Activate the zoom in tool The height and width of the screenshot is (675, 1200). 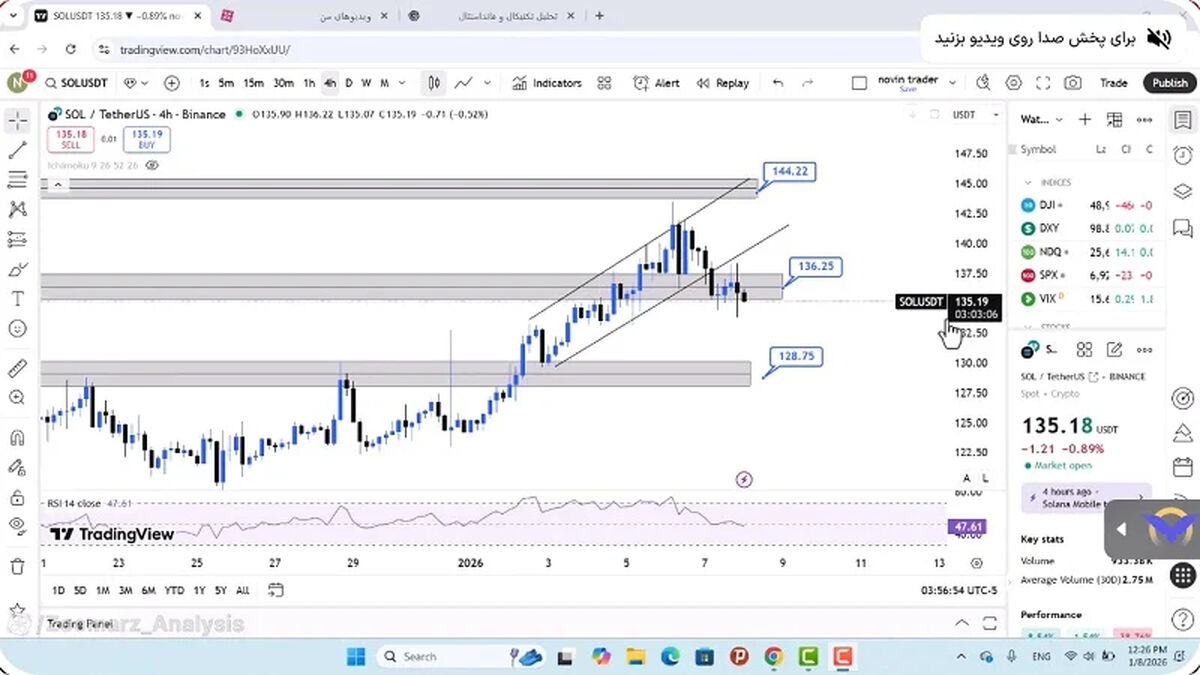tap(17, 398)
